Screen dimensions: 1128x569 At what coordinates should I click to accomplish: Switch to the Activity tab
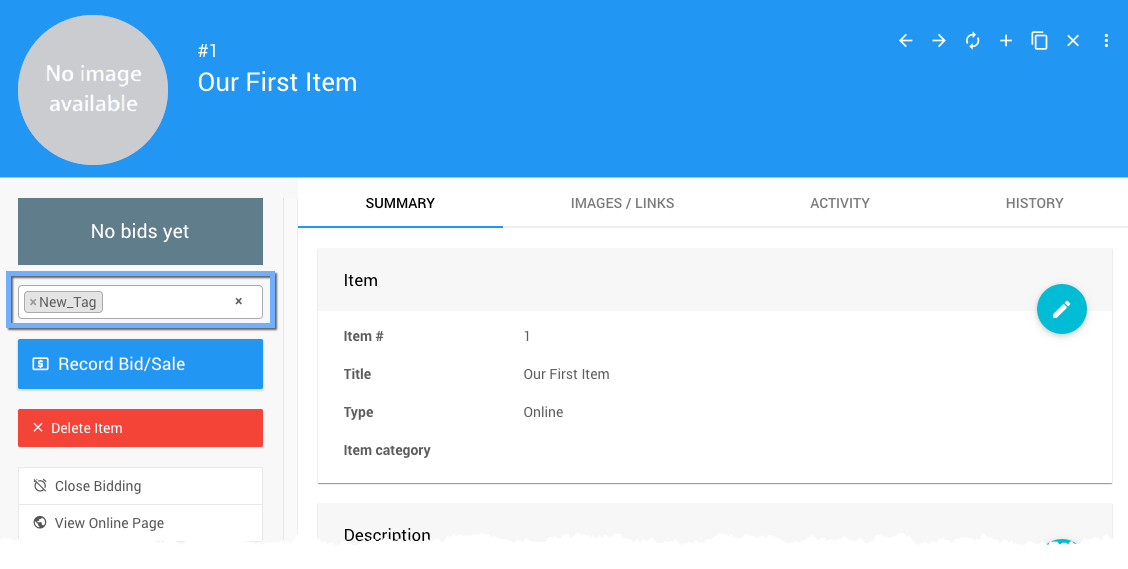click(x=840, y=203)
